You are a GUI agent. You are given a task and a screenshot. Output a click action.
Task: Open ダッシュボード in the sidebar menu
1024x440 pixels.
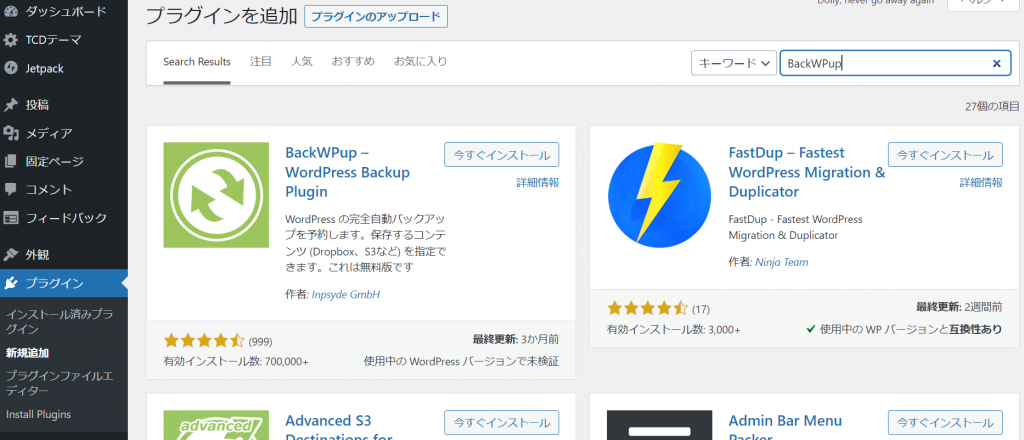(x=64, y=11)
